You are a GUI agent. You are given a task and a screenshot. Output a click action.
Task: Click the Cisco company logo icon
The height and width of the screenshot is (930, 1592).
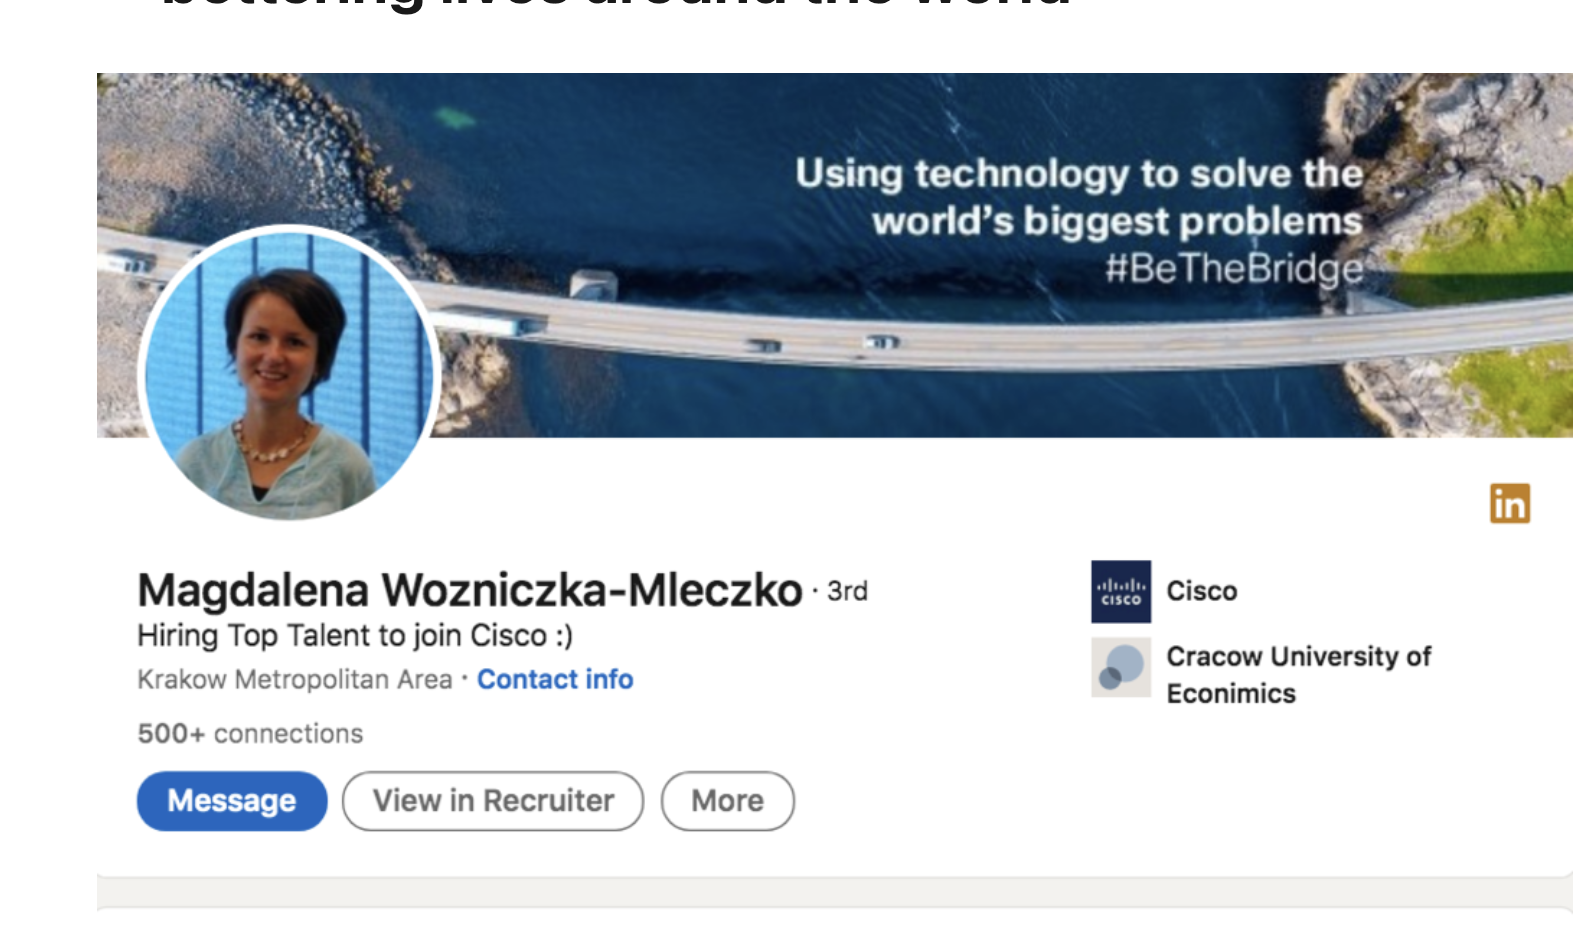(1120, 592)
